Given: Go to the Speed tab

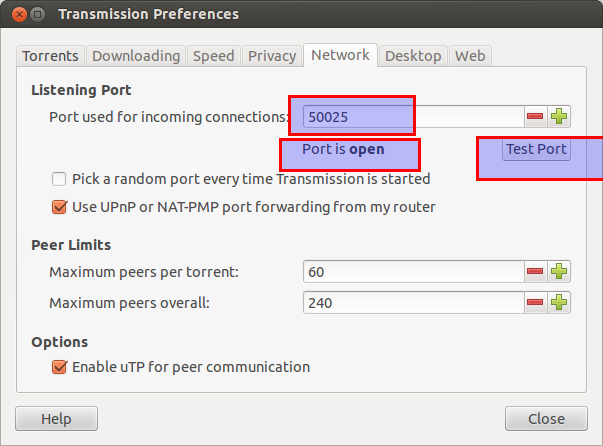Looking at the screenshot, I should [214, 56].
